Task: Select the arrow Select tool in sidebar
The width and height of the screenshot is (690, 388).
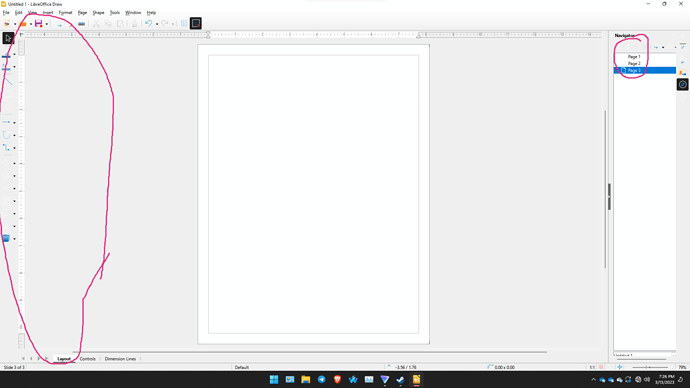Action: (x=8, y=38)
